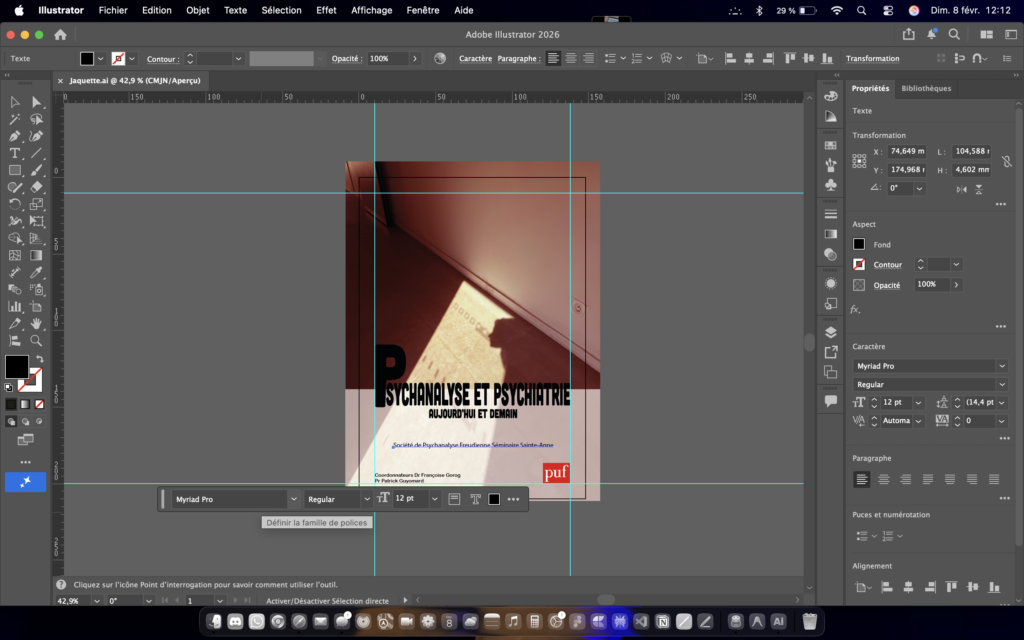Flip horizontally in Transformation section
This screenshot has height=640, width=1024.
[961, 189]
